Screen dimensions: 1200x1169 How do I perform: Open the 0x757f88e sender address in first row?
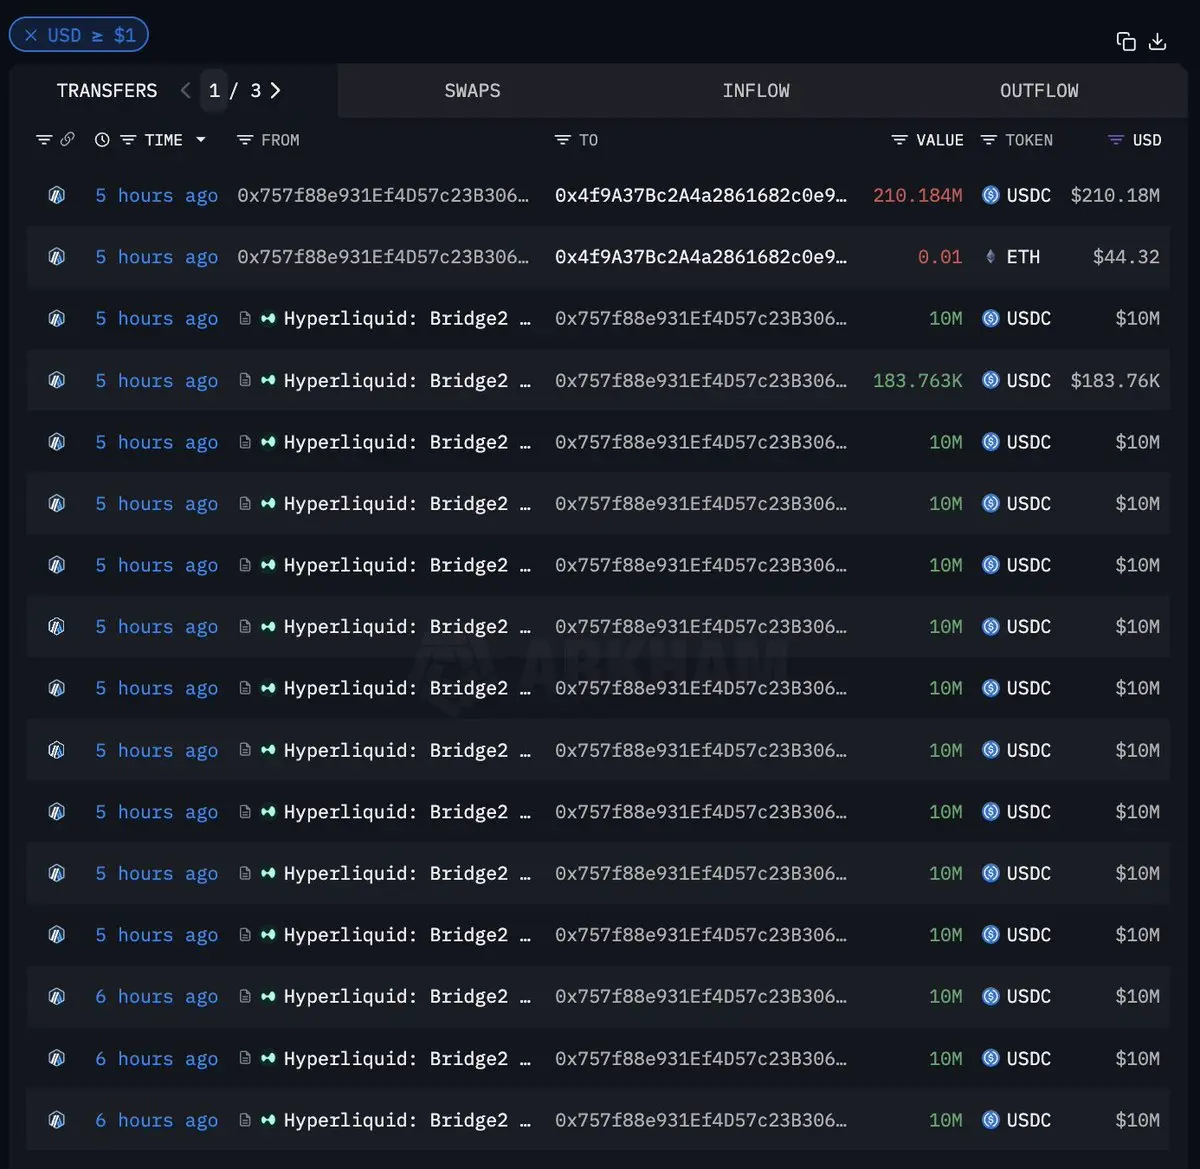click(x=383, y=195)
